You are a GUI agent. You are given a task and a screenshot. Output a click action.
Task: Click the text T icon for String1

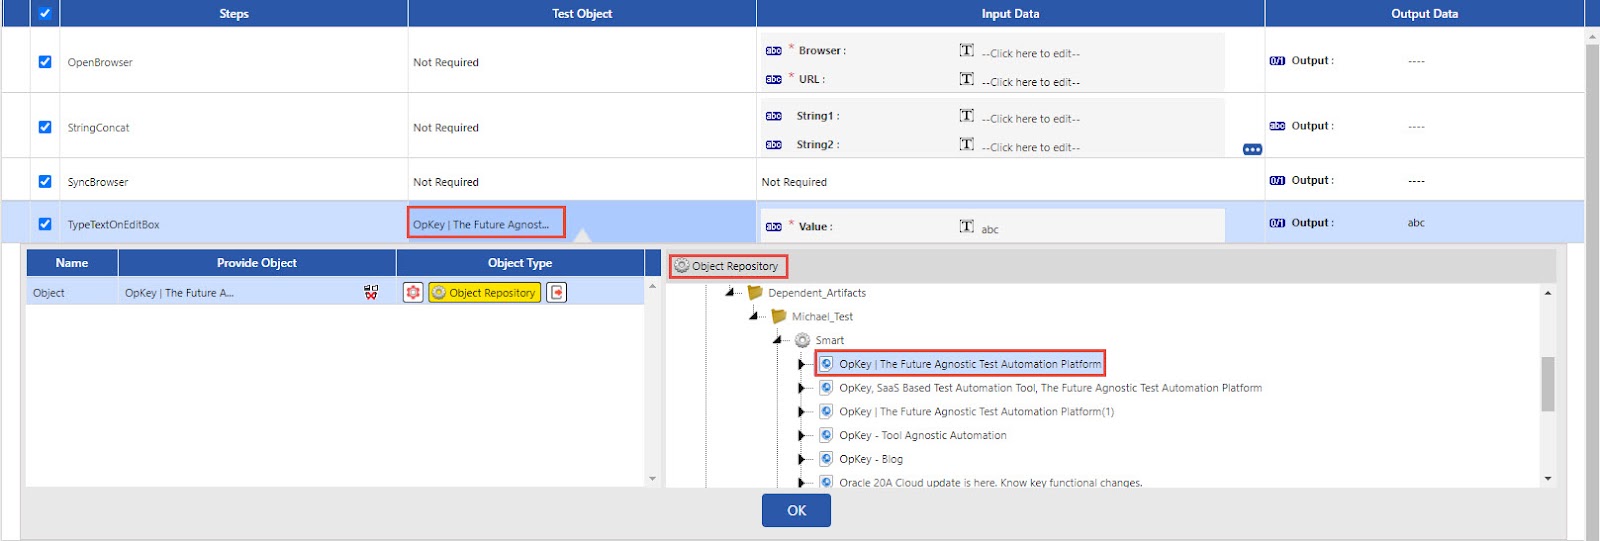pyautogui.click(x=966, y=115)
